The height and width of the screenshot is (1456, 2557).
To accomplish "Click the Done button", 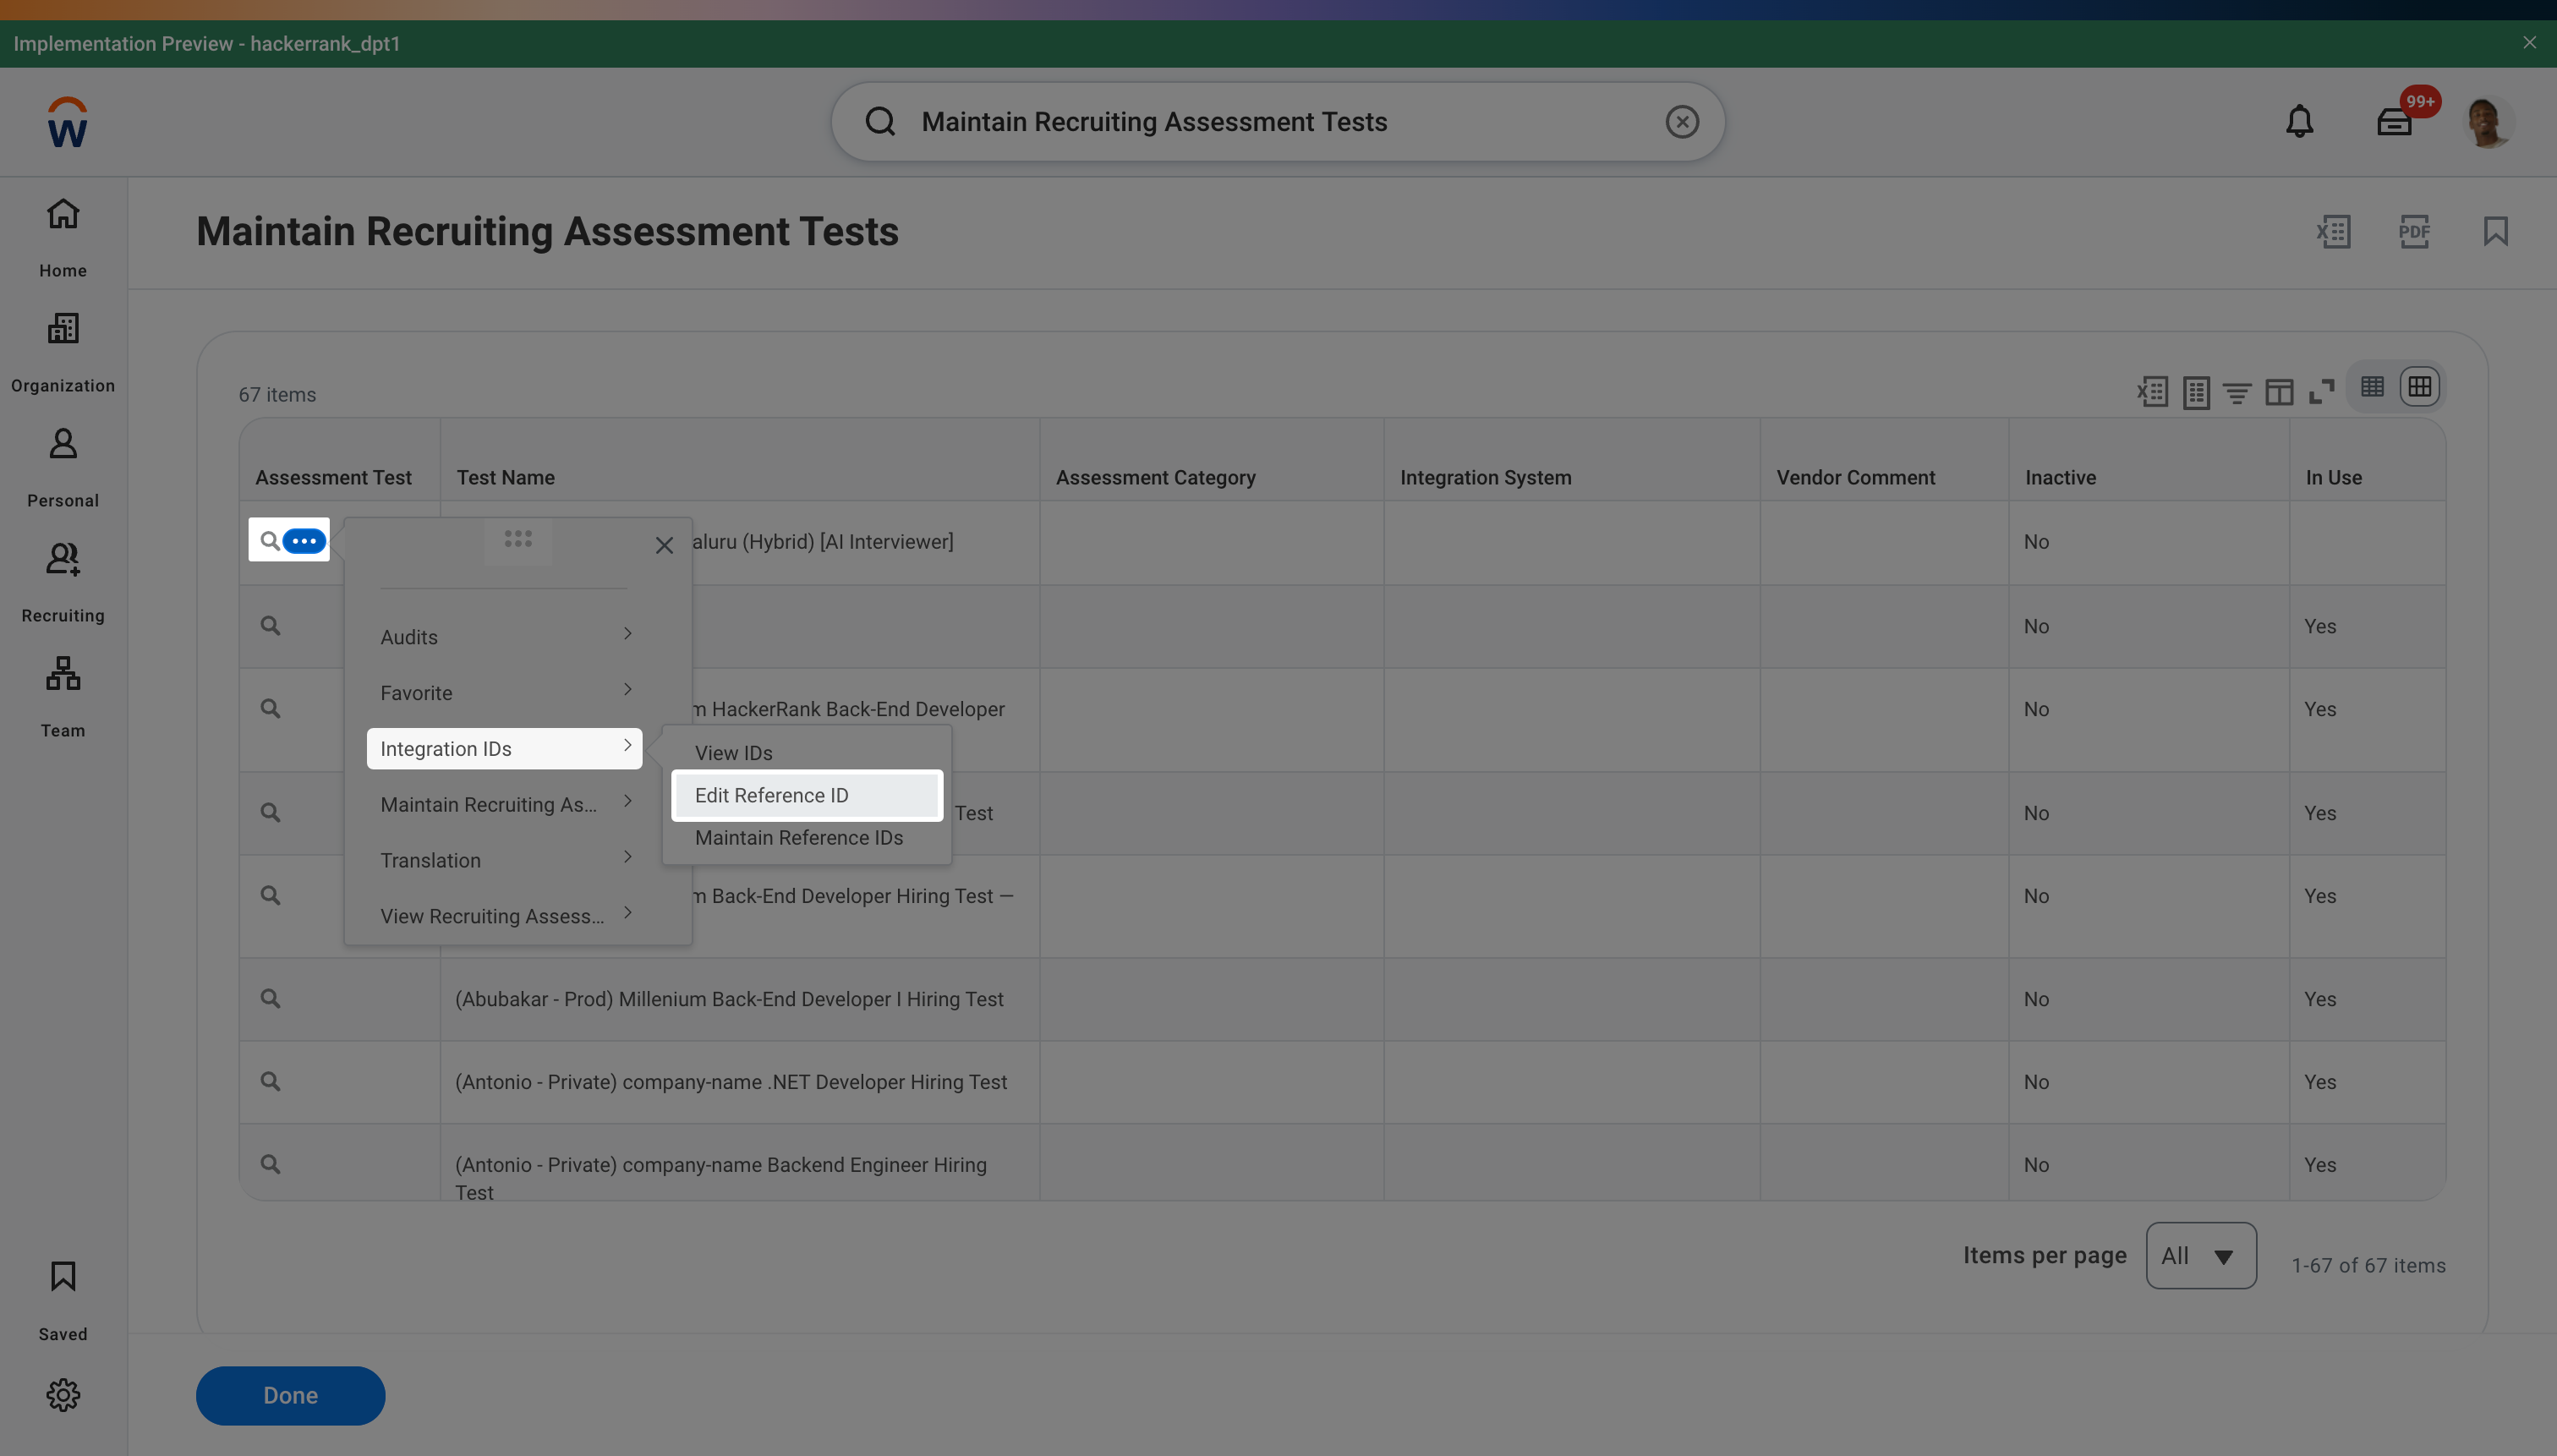I will tap(290, 1395).
